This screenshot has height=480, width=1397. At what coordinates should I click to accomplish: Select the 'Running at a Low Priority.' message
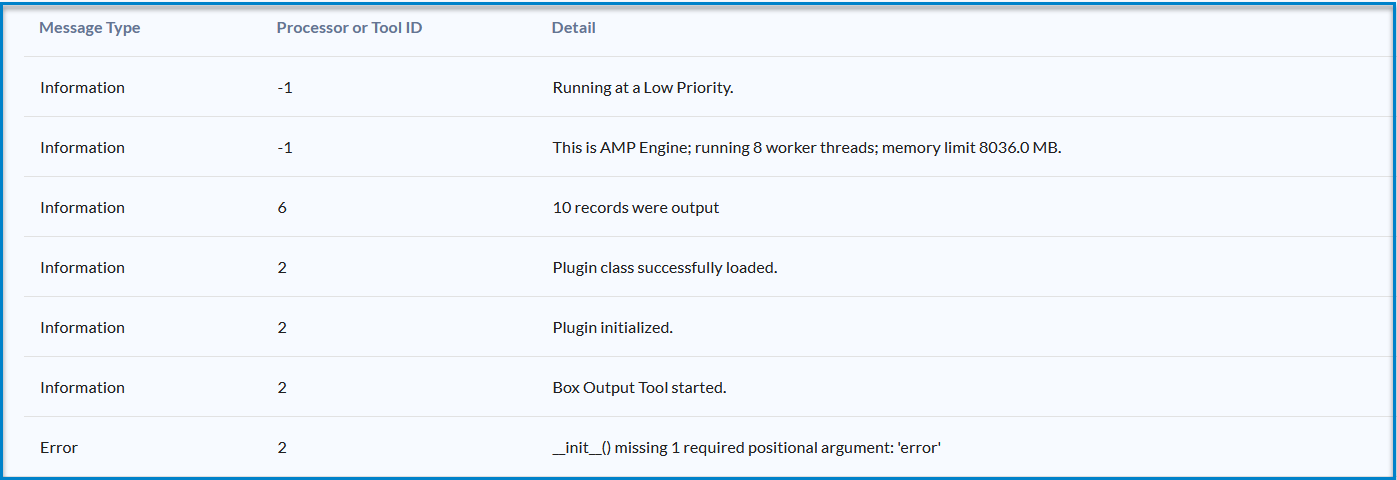[643, 88]
